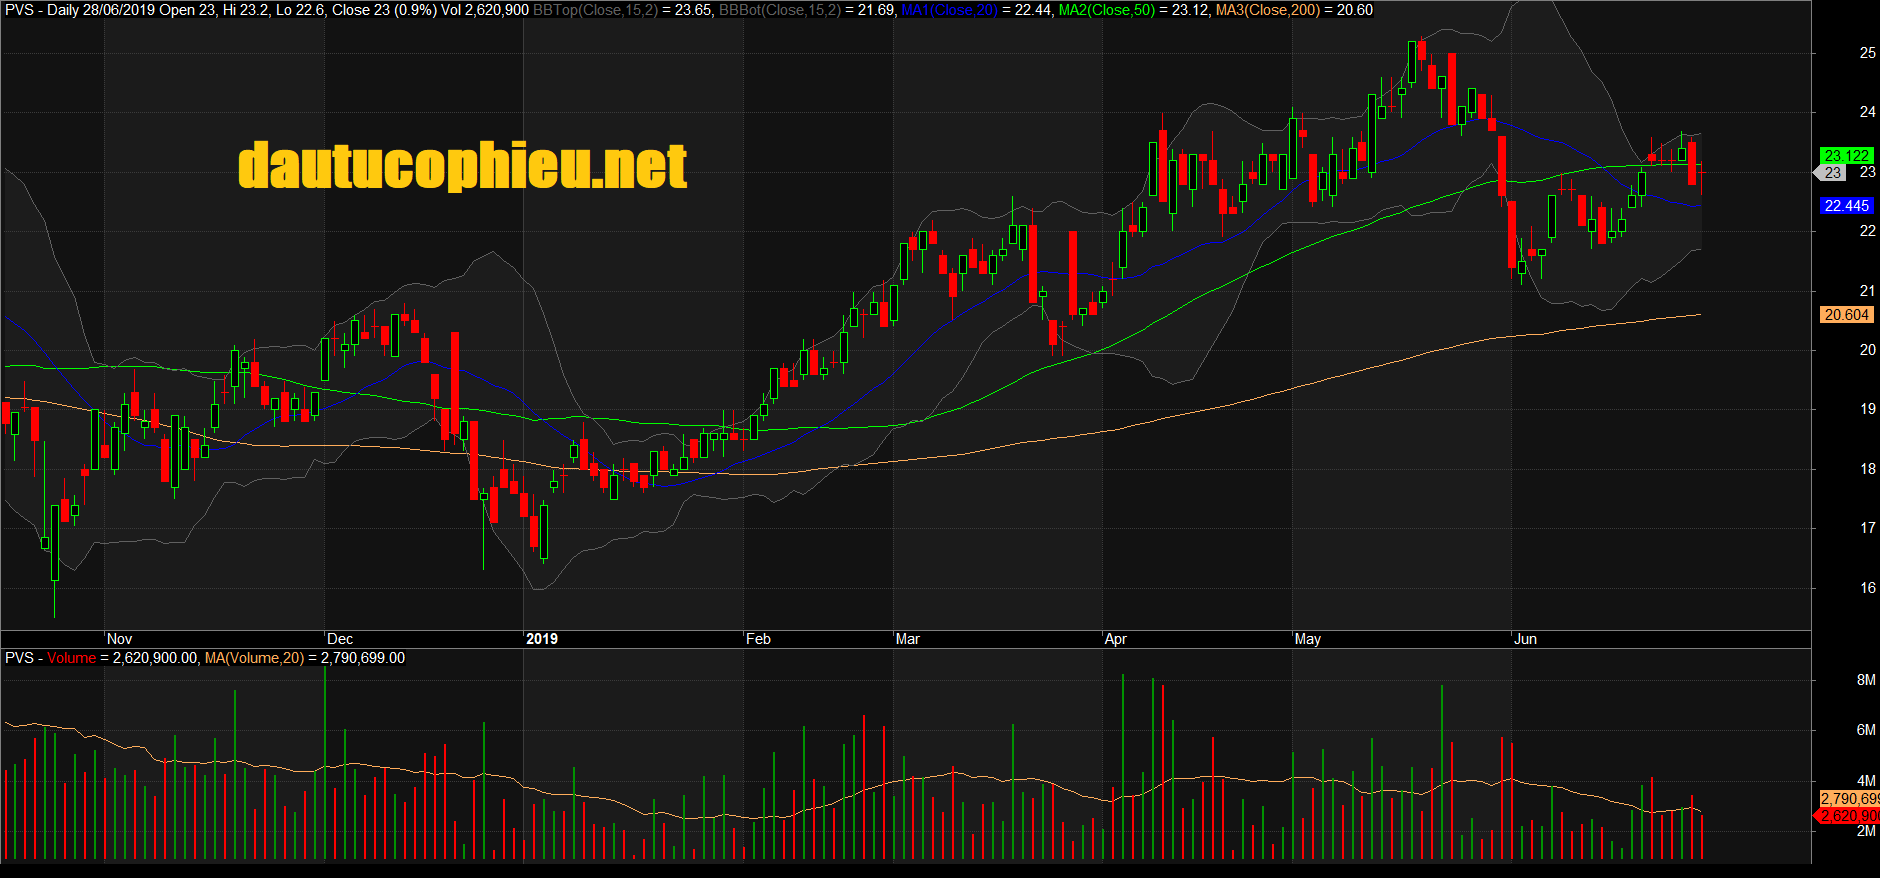This screenshot has width=1880, height=878.
Task: Click the 18 price axis label
Action: pyautogui.click(x=1867, y=469)
